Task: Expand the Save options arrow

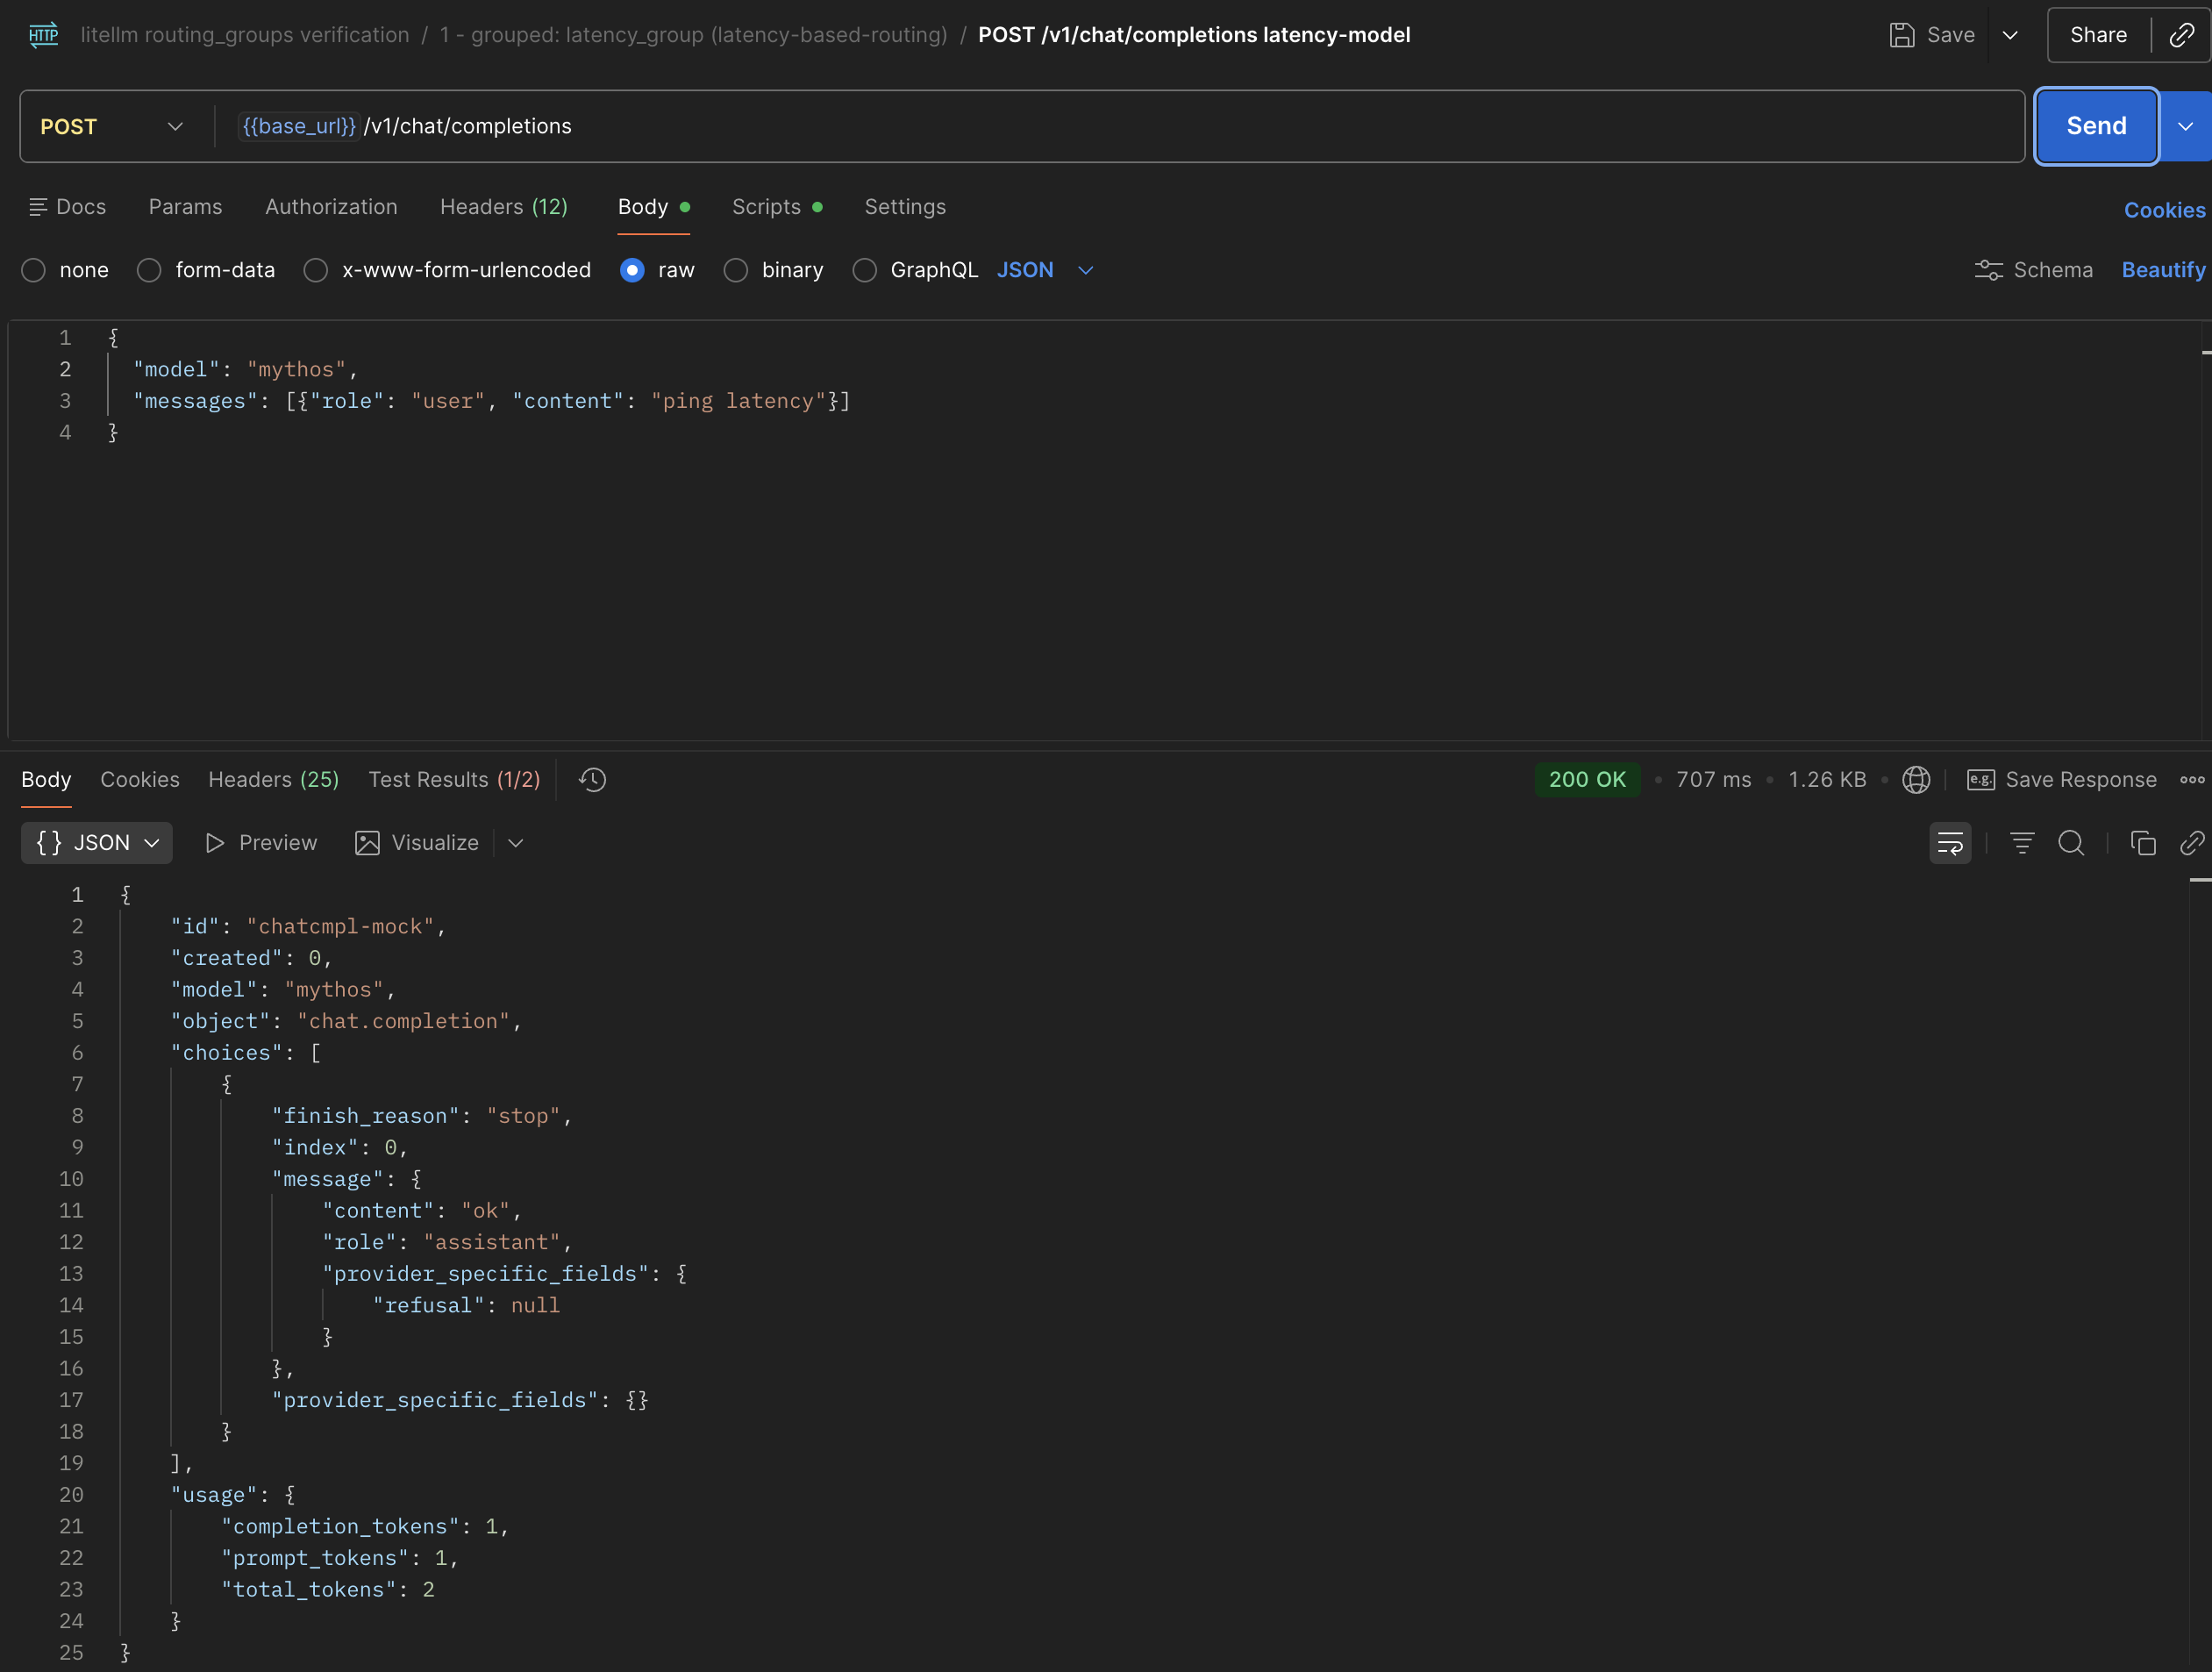Action: point(2010,35)
